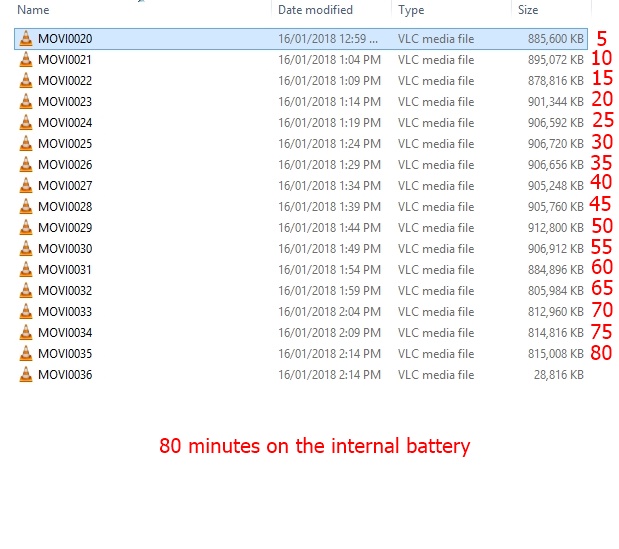Select the file name MOVI0029
Screen dimensions: 619x549
pyautogui.click(x=65, y=228)
